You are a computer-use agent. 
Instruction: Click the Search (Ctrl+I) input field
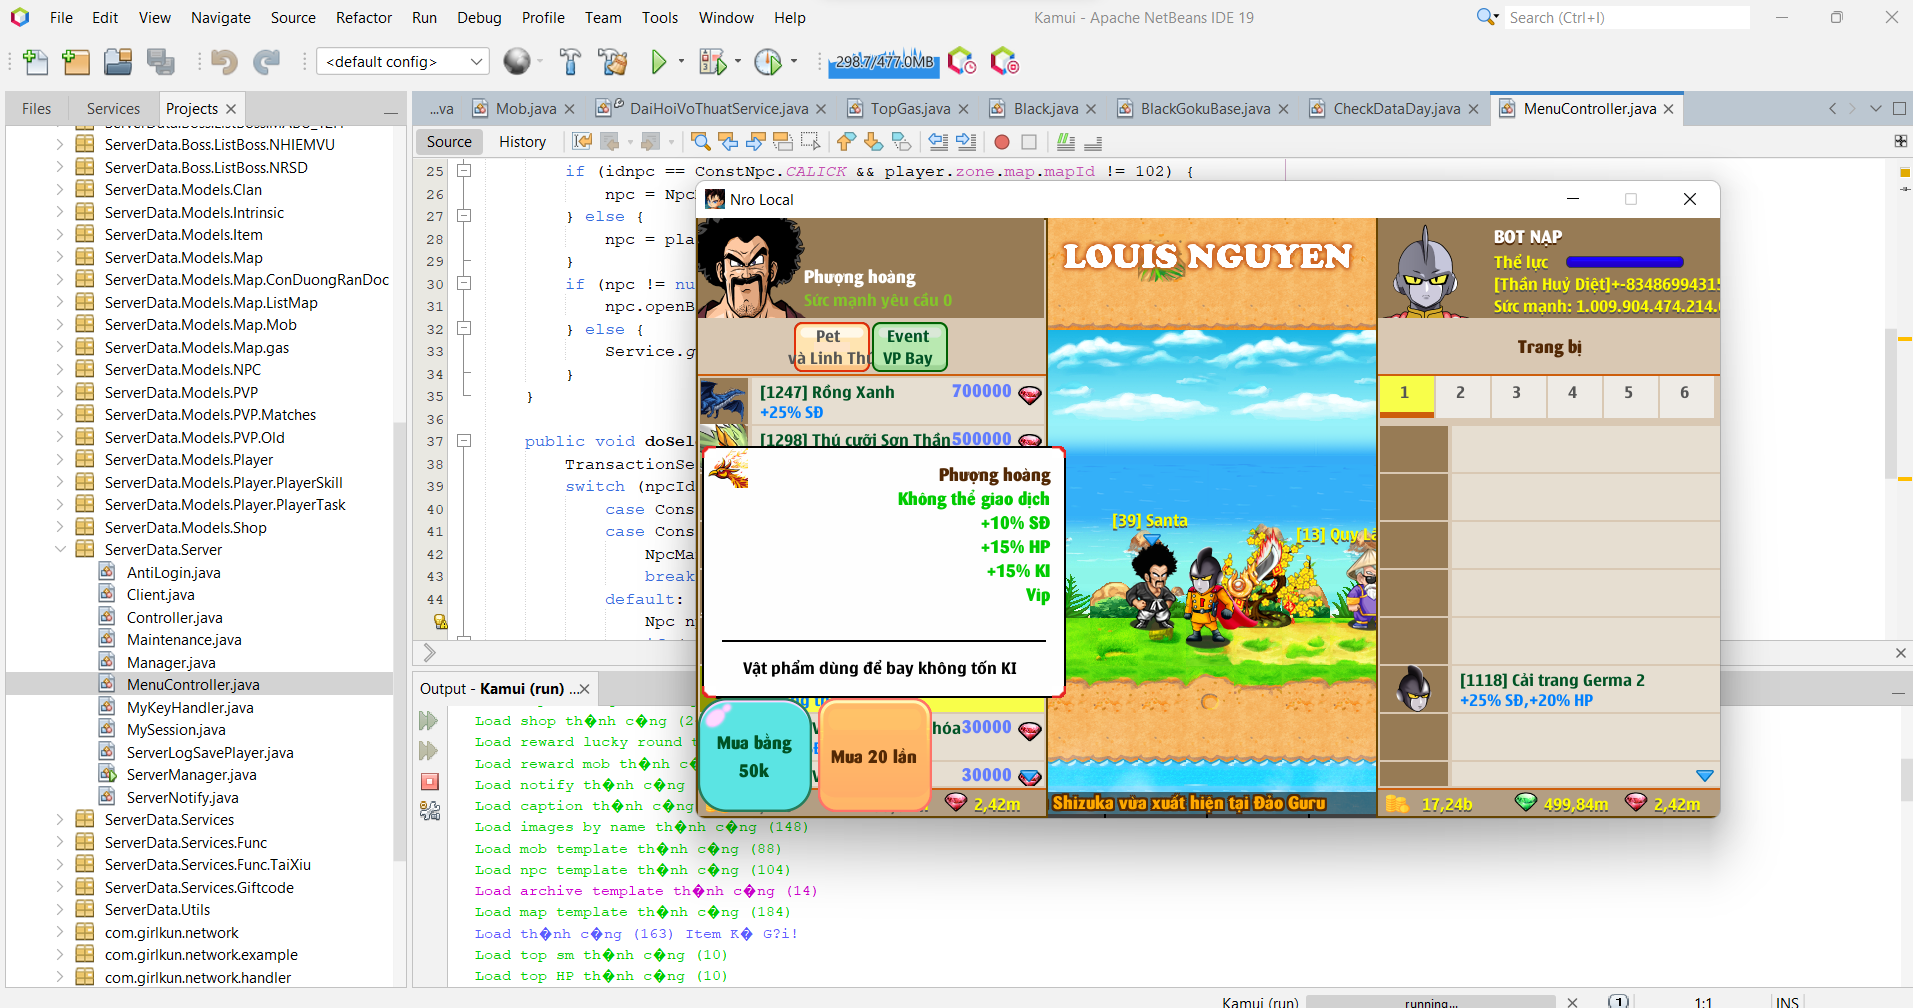(1625, 18)
